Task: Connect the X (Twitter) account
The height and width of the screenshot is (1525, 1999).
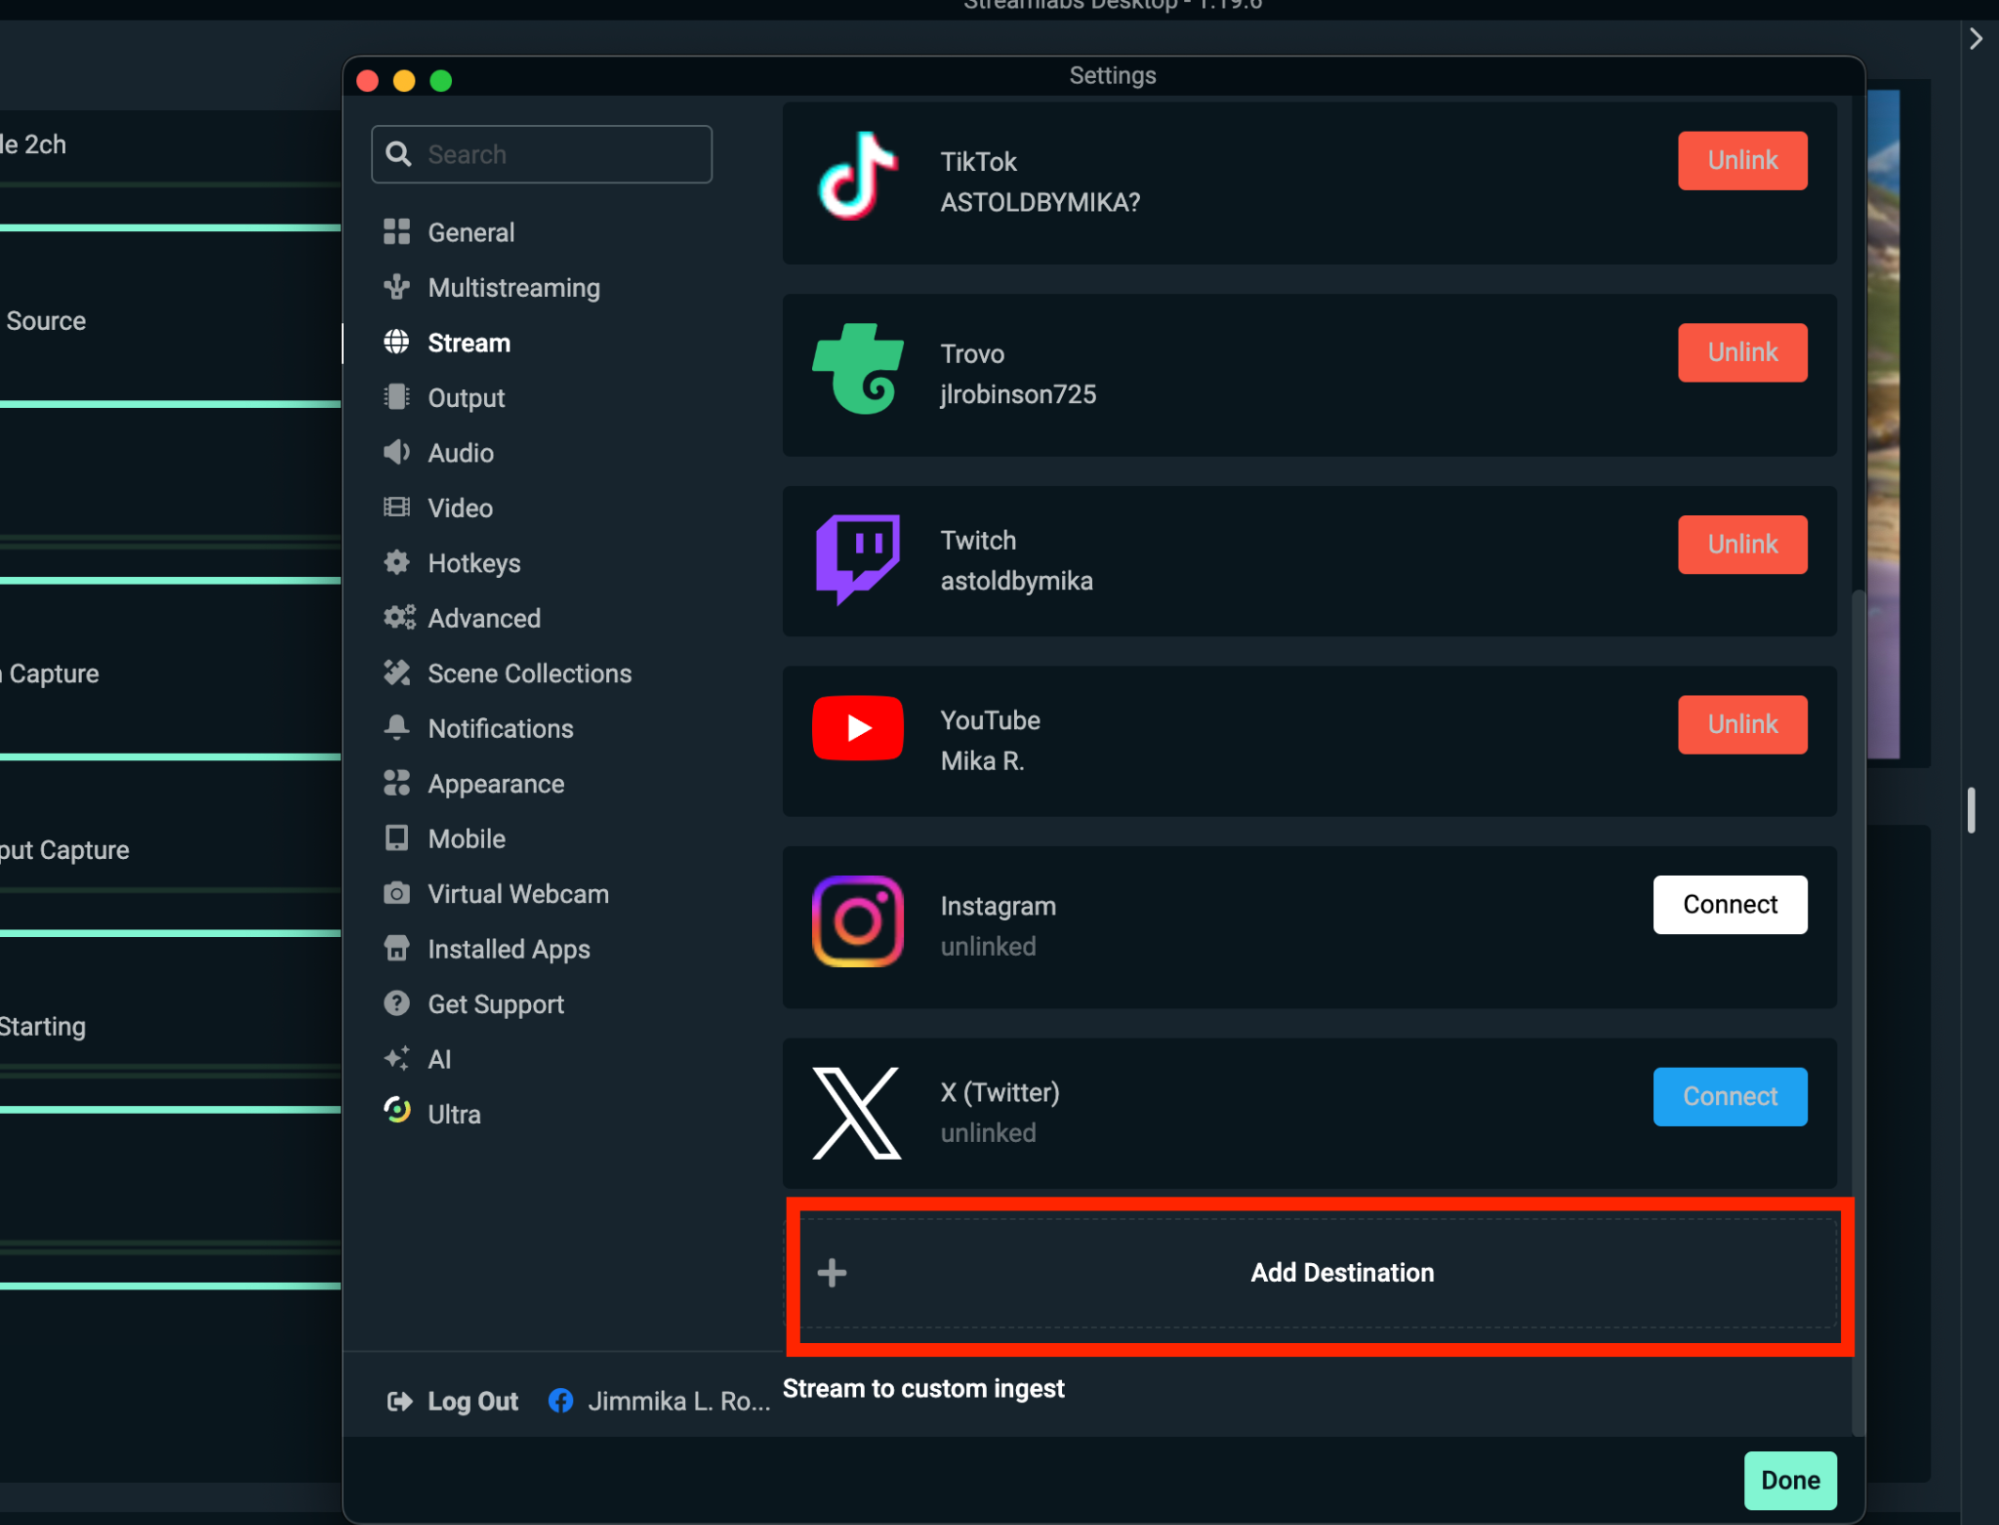Action: tap(1729, 1096)
